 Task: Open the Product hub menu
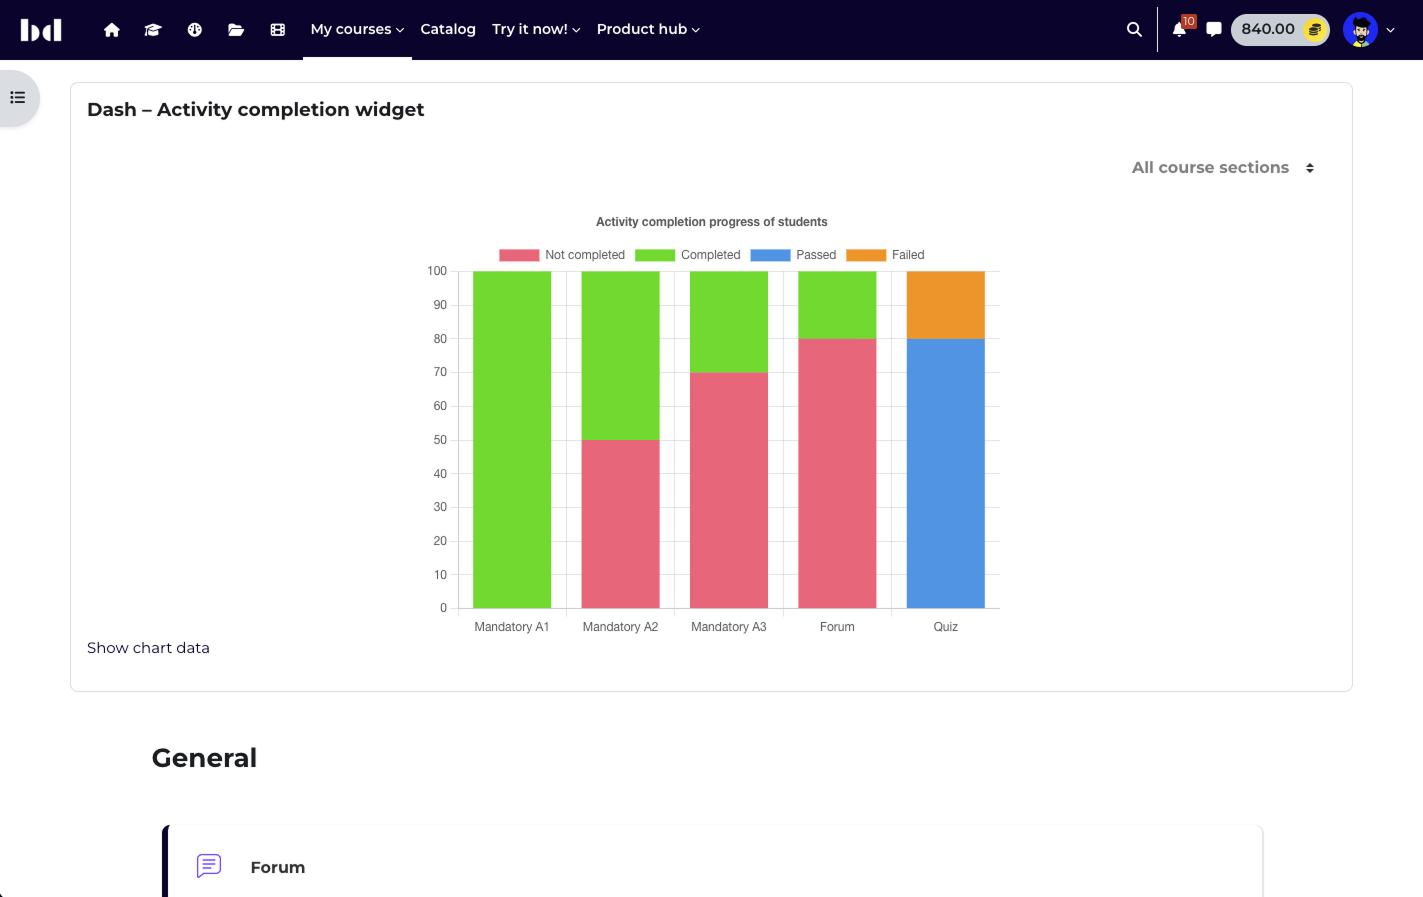[648, 30]
